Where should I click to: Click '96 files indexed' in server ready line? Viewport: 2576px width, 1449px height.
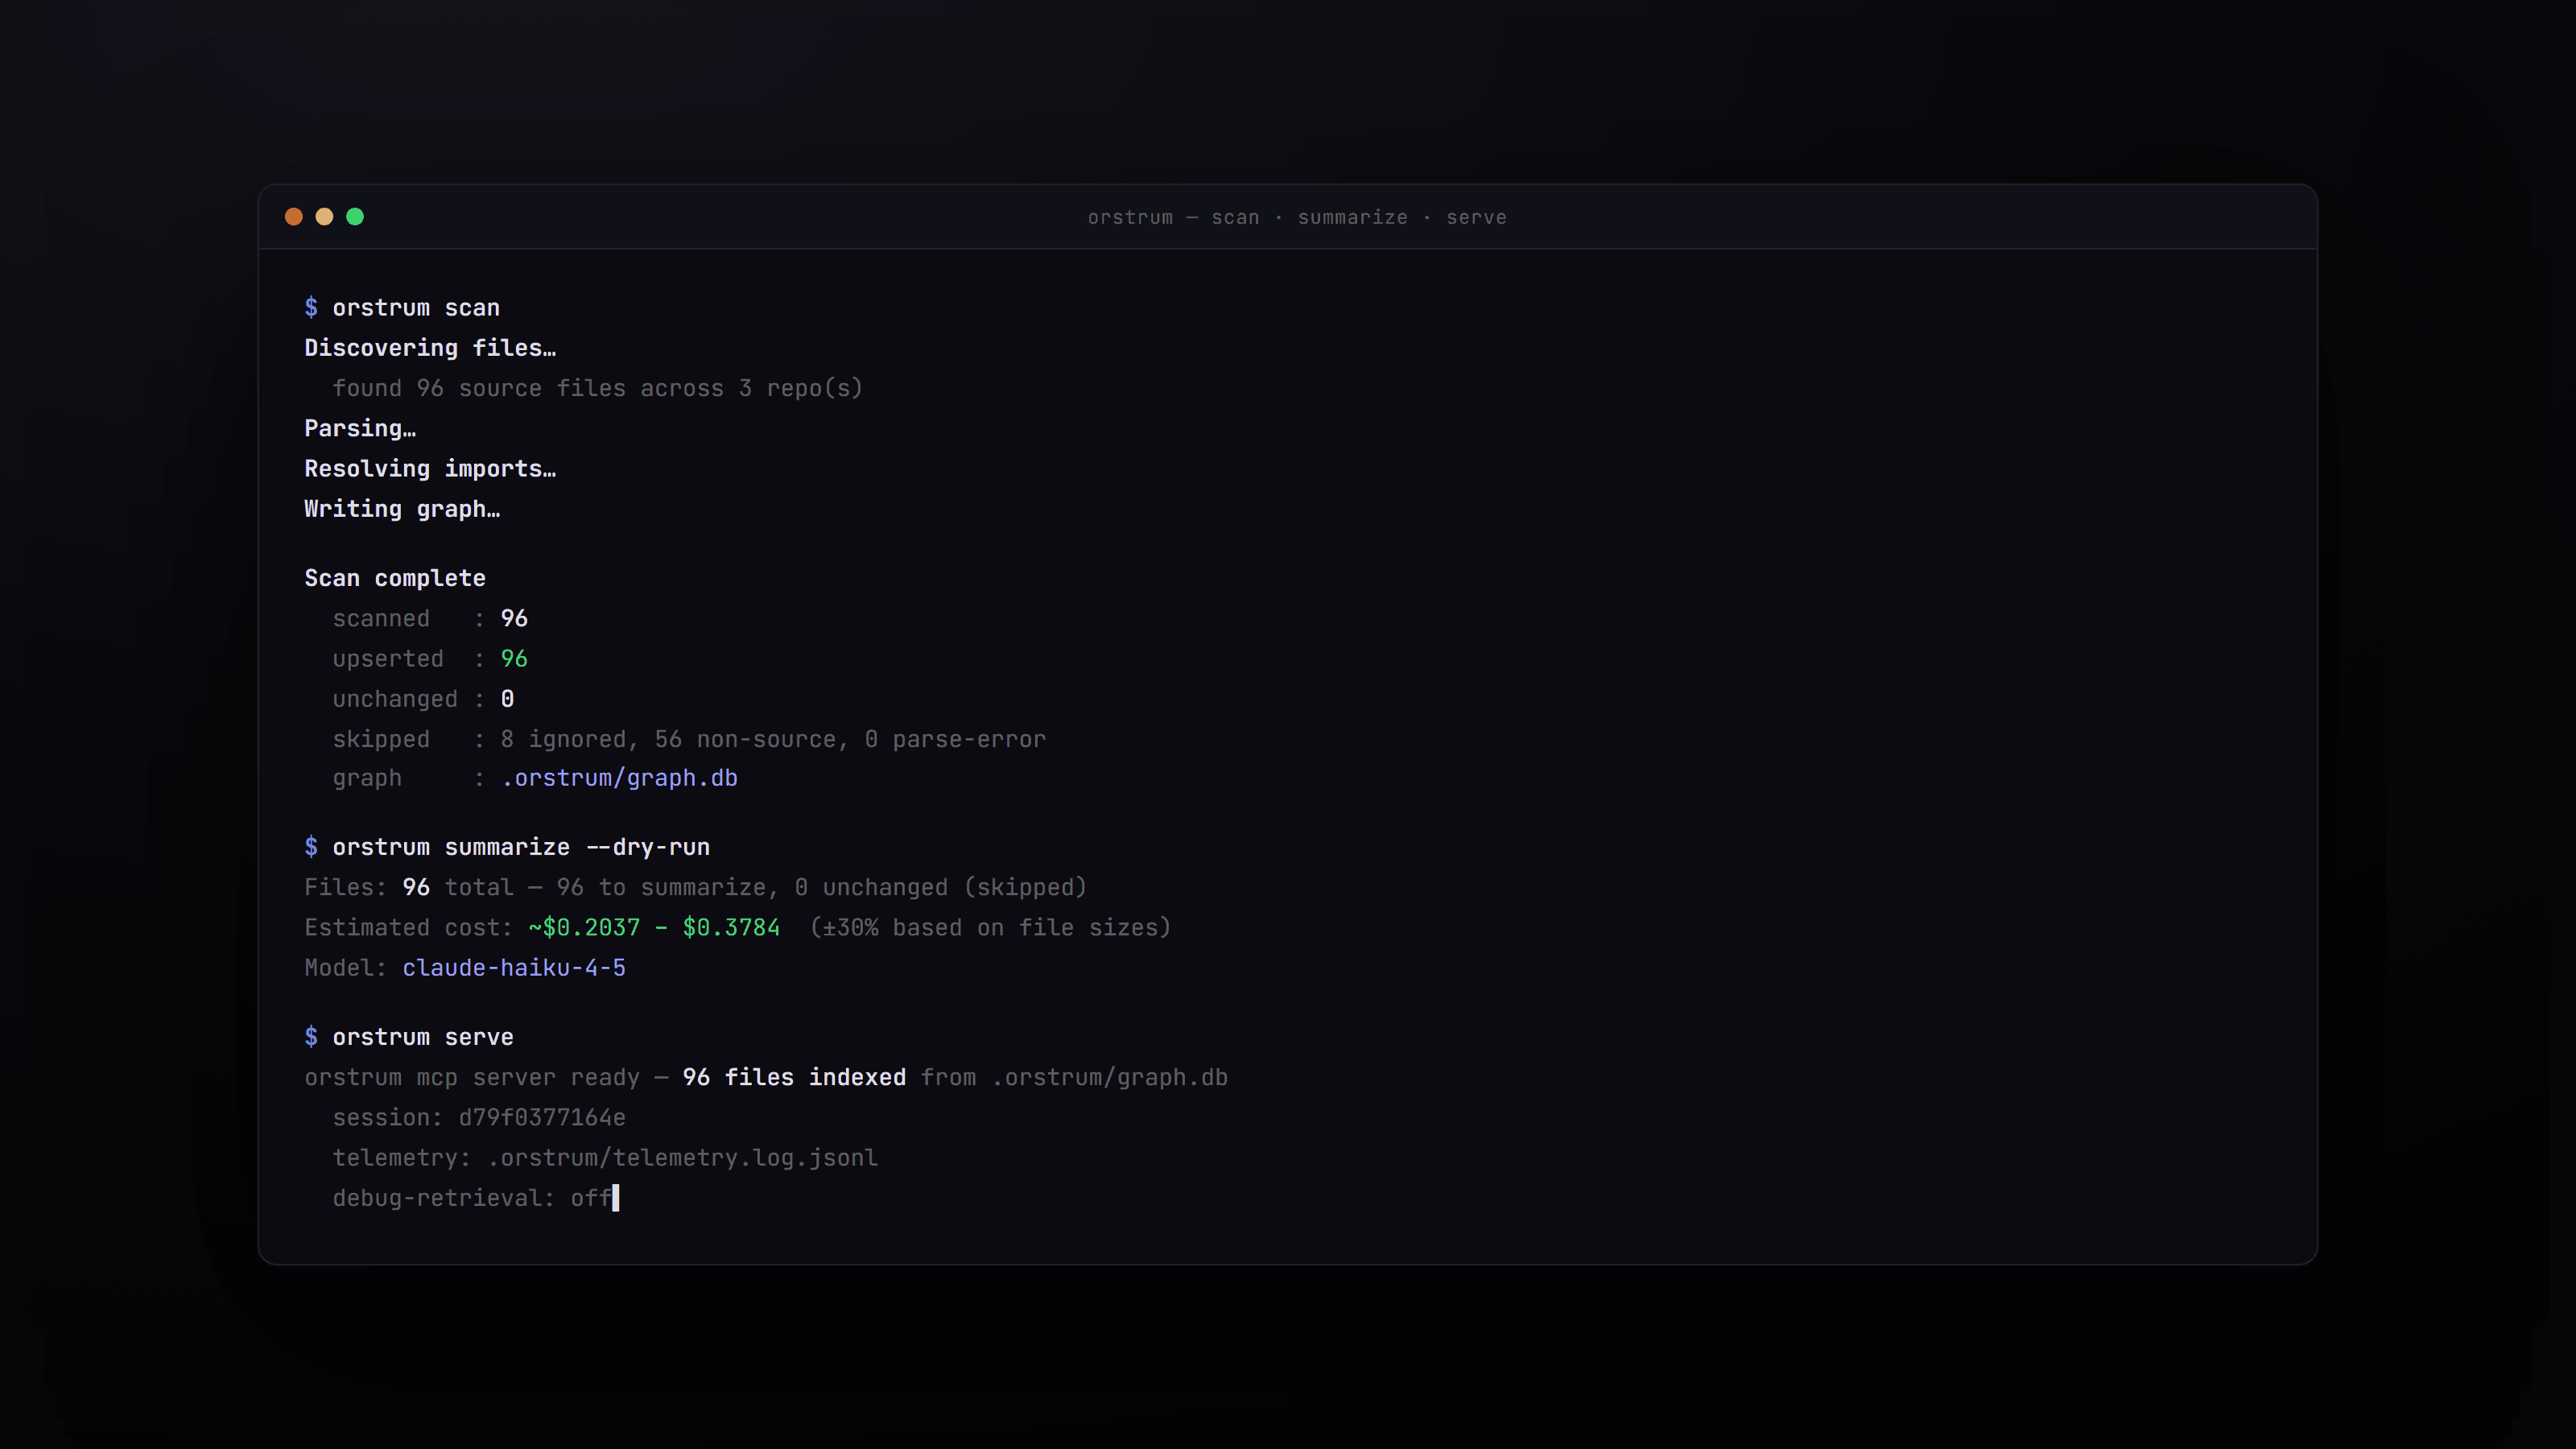click(794, 1077)
